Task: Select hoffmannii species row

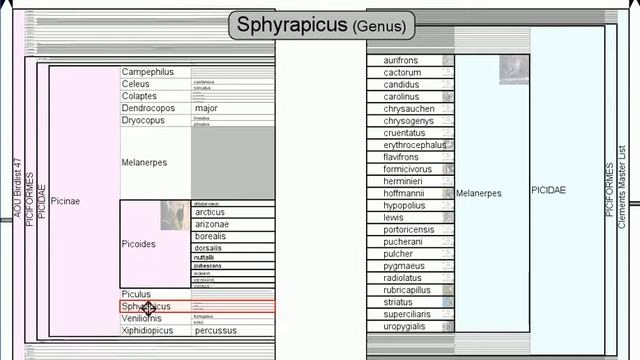Action: (411, 193)
